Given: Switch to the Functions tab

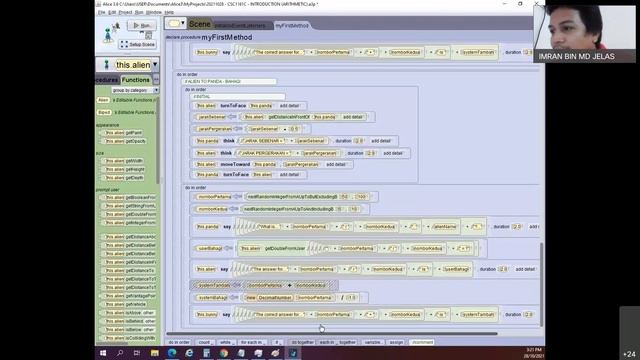Looking at the screenshot, I should (136, 80).
